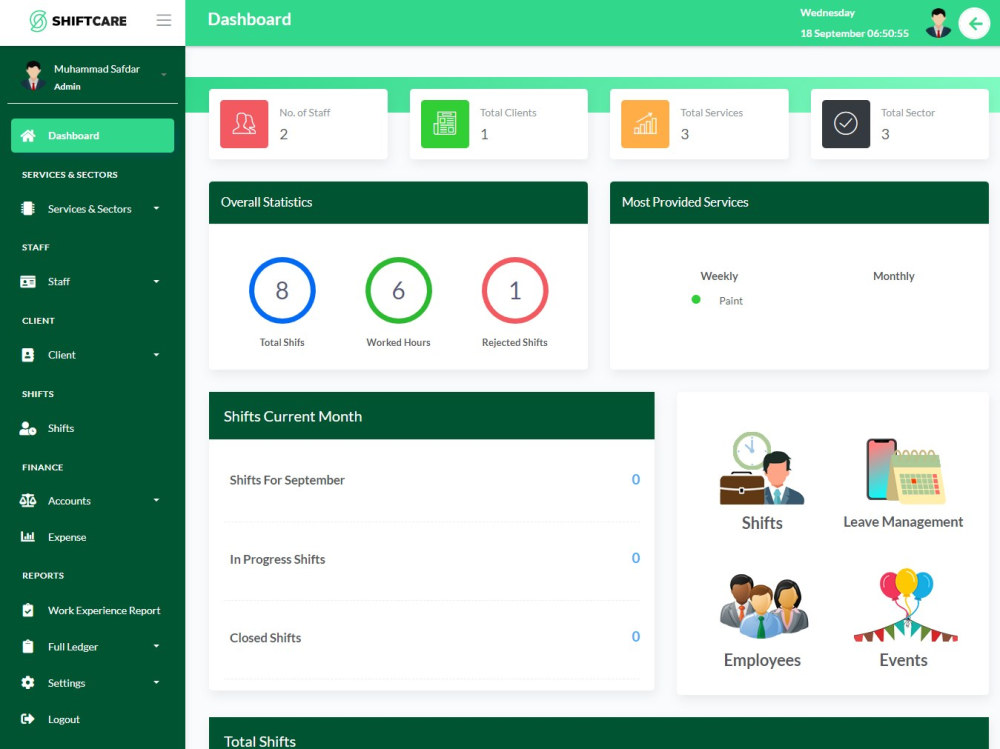Viewport: 1000px width, 749px height.
Task: Expand the Accounts submenu arrow
Action: pyautogui.click(x=156, y=500)
